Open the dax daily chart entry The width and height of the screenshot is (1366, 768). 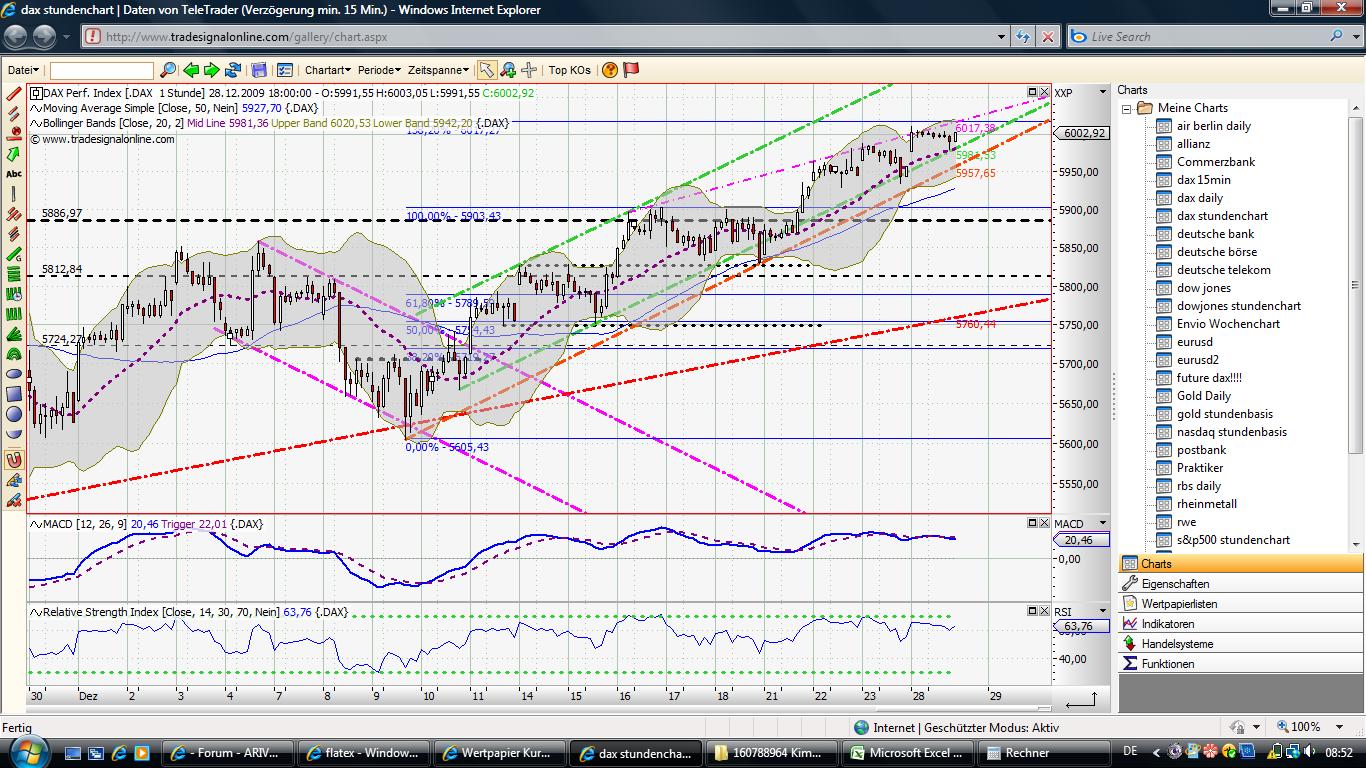point(1199,198)
